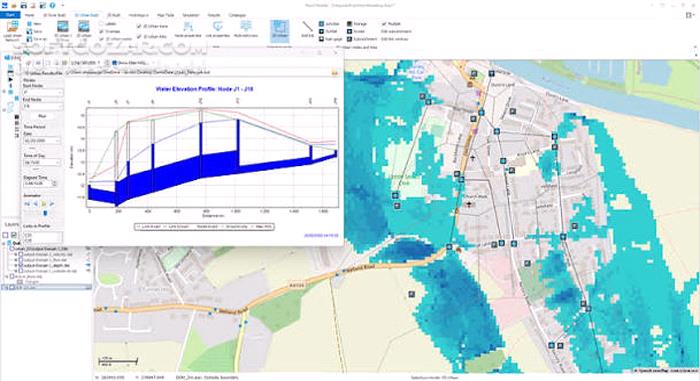This screenshot has width=700, height=381.
Task: Click the Plot button in profile panel
Action: coord(42,116)
